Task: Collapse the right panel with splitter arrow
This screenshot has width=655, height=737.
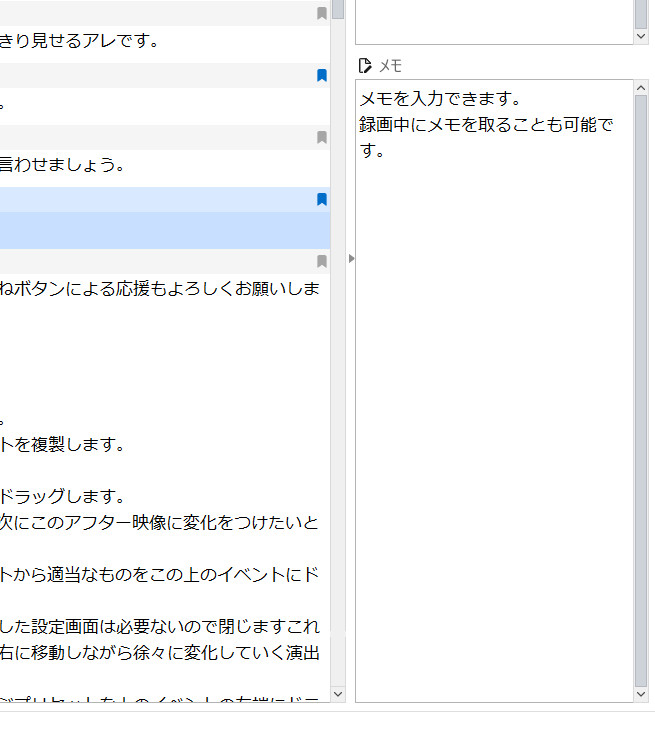Action: coord(350,259)
